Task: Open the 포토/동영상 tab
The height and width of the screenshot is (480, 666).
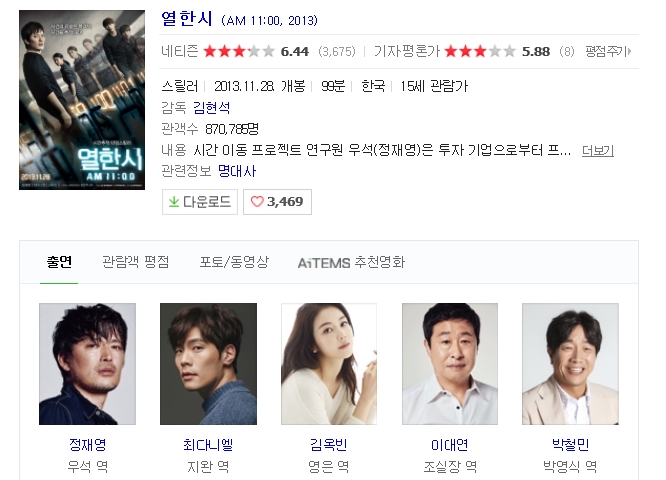Action: tap(234, 262)
